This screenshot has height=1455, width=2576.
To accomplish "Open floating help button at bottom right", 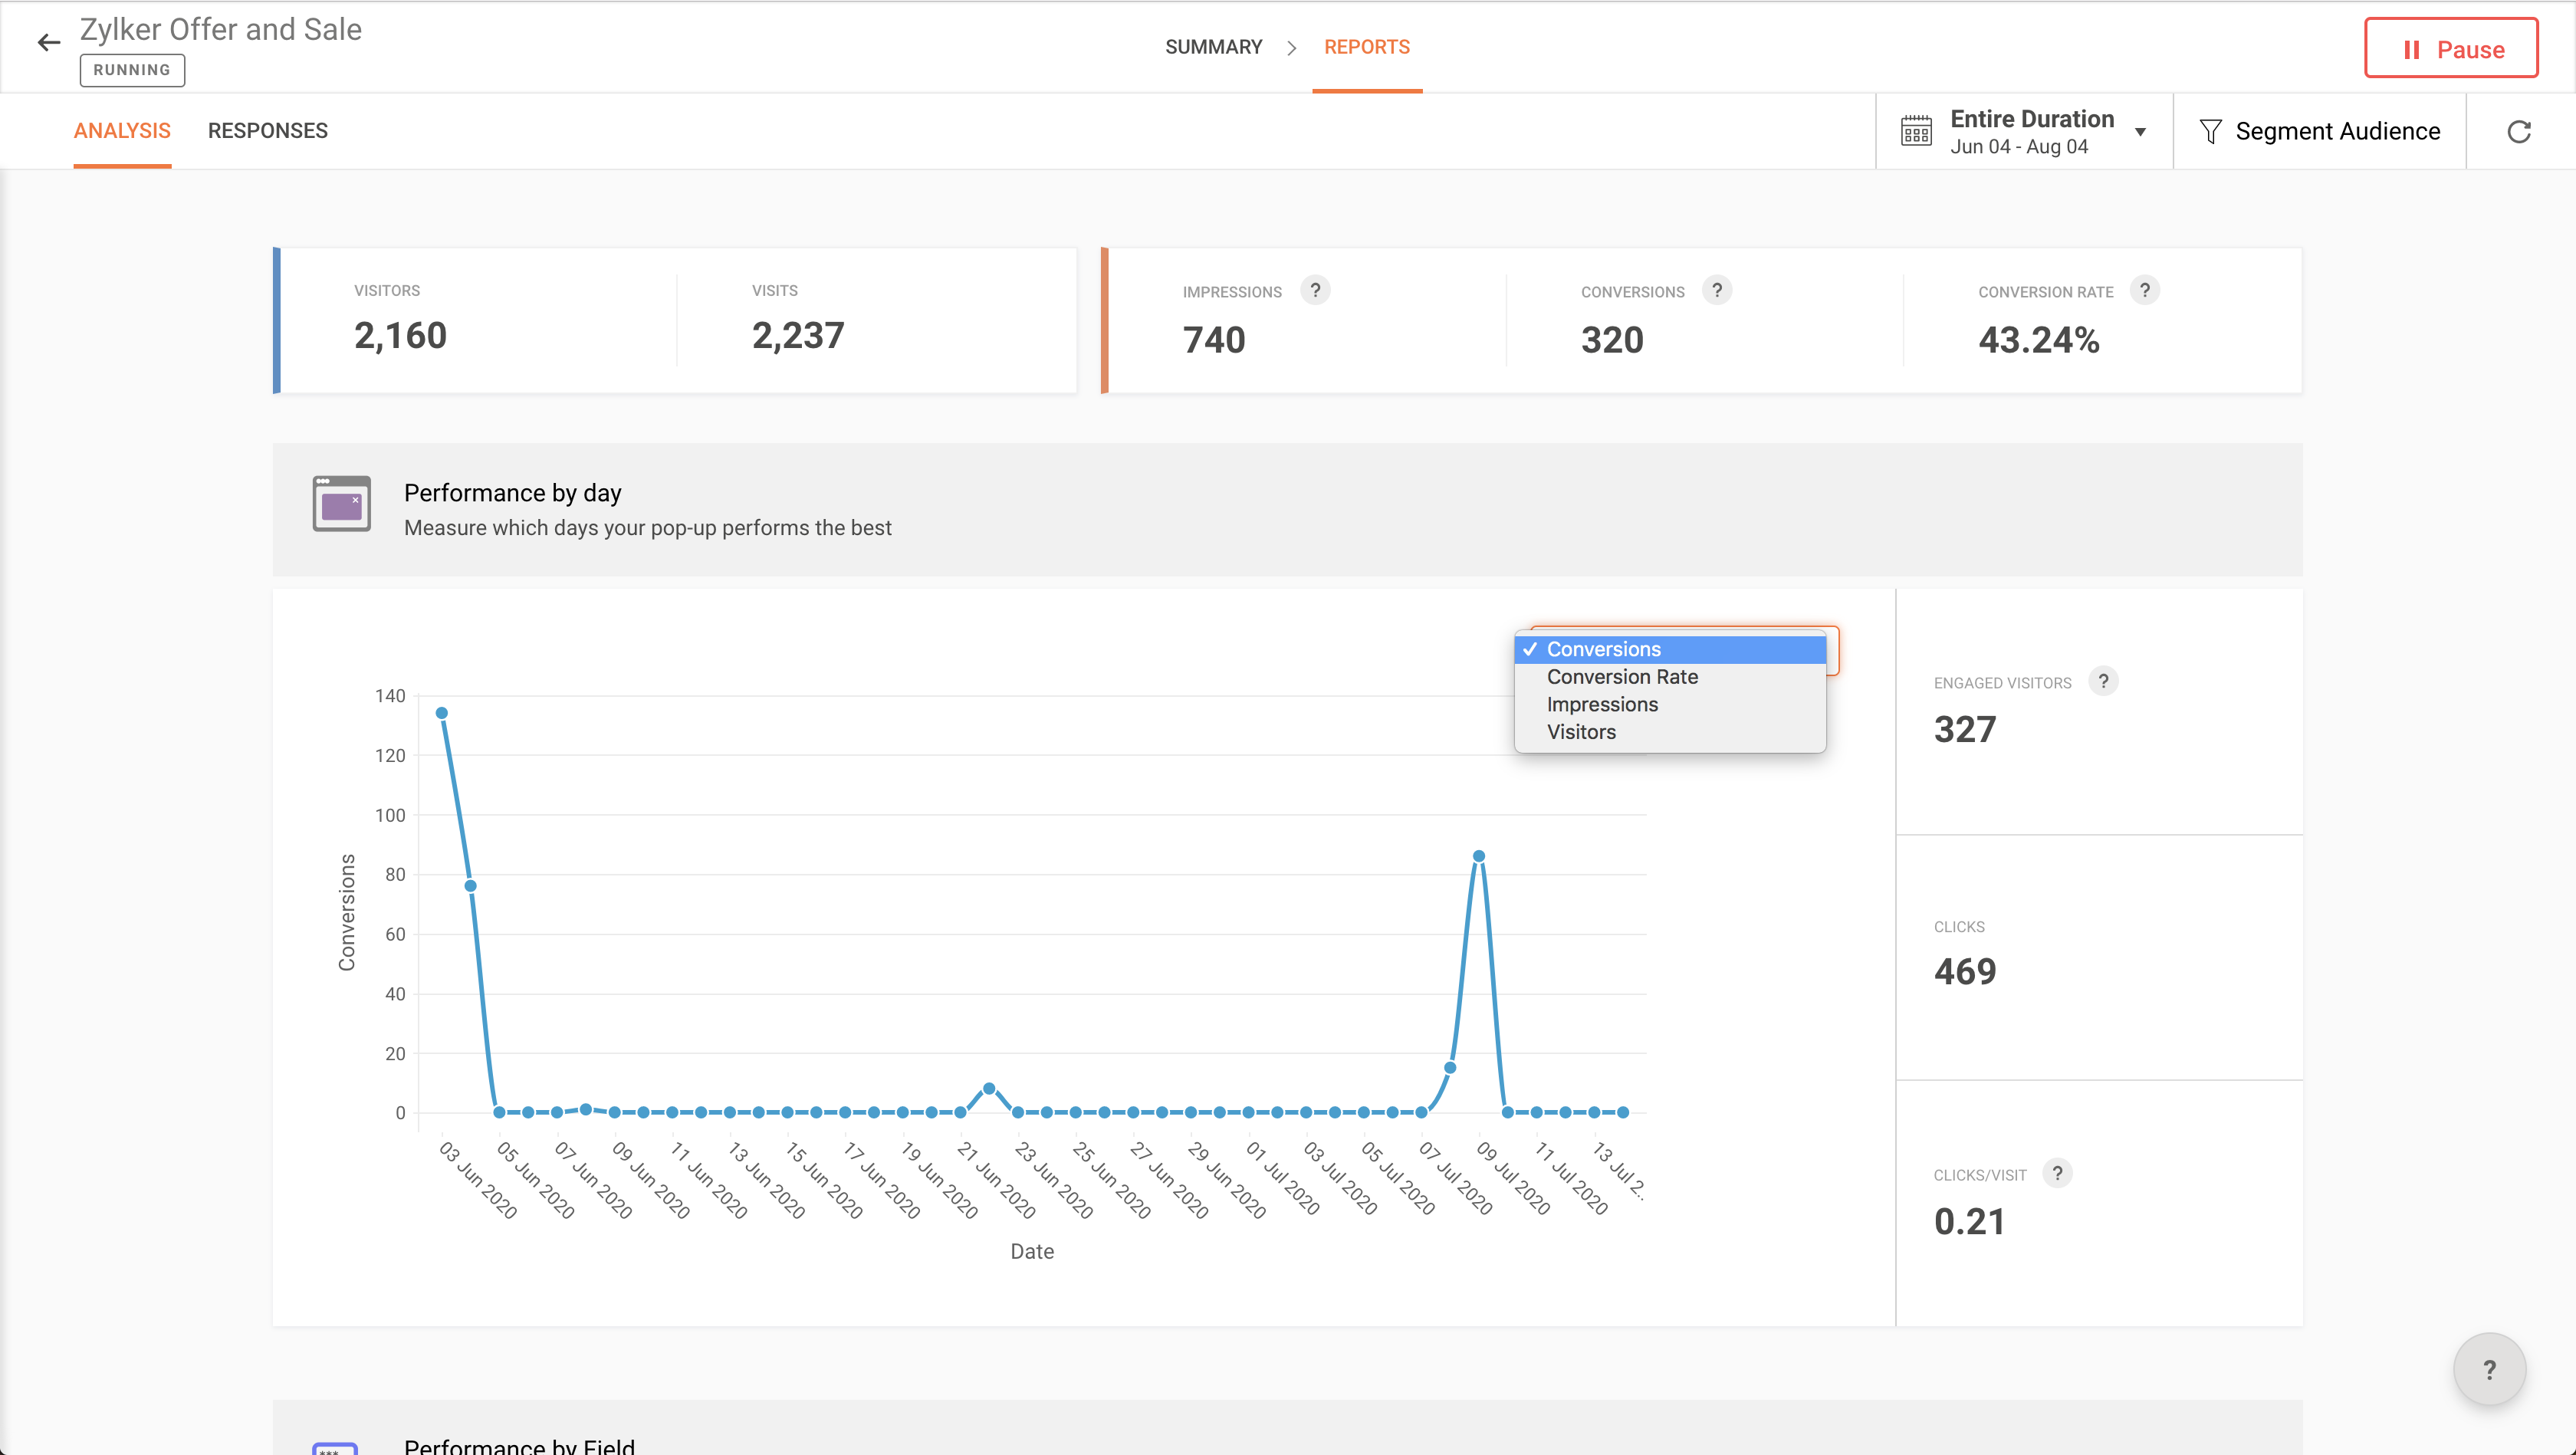I will [x=2489, y=1369].
